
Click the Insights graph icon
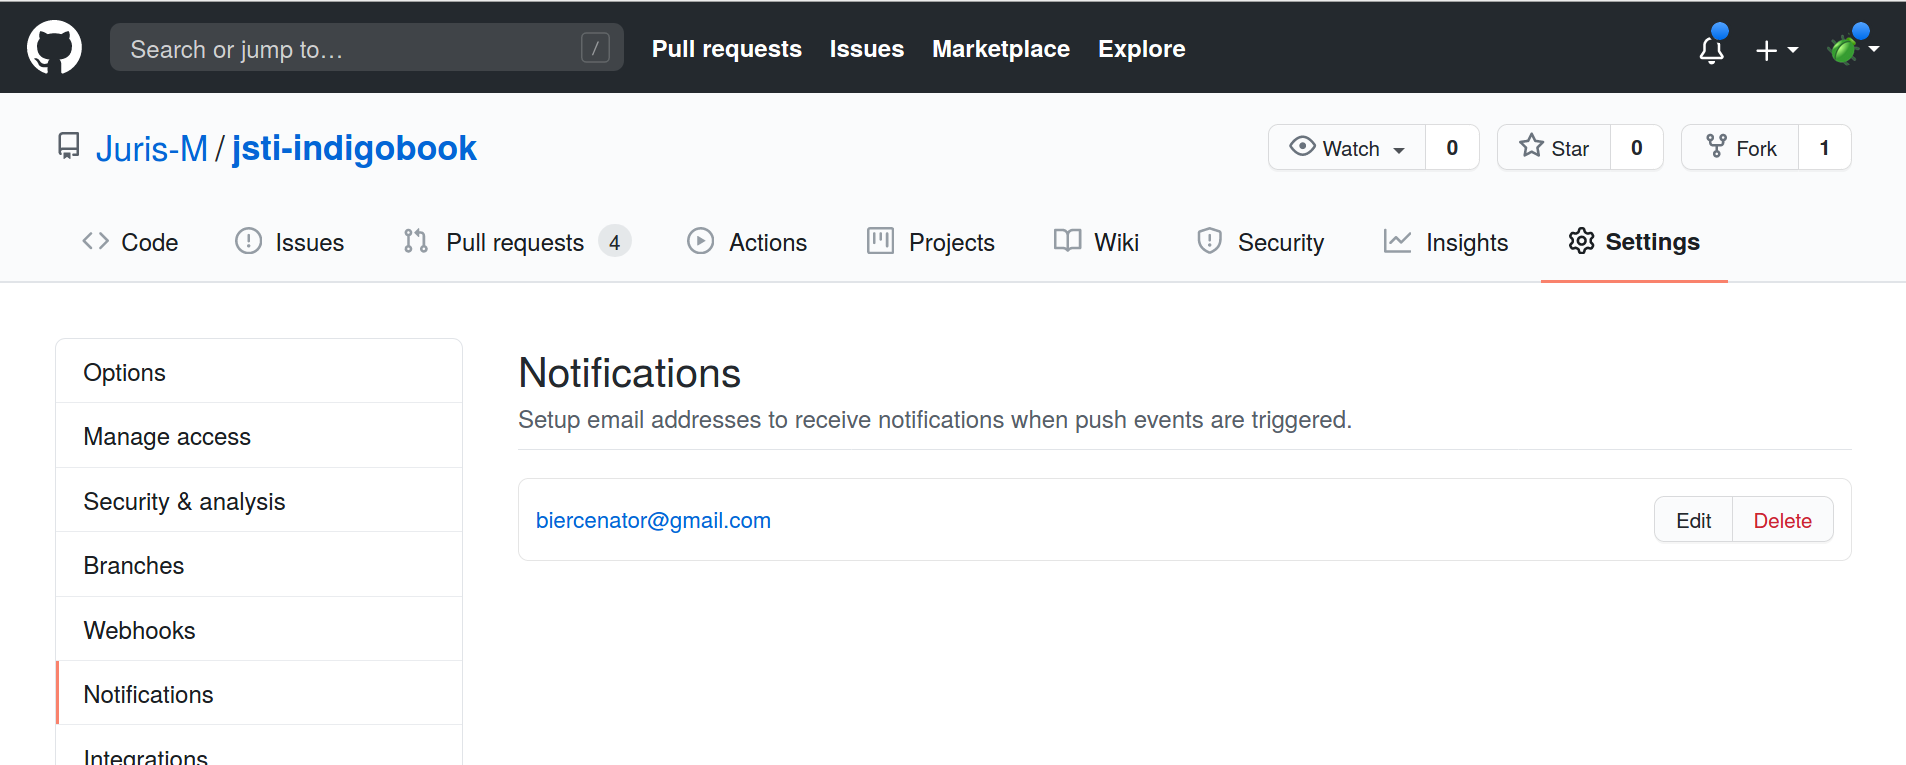pyautogui.click(x=1398, y=241)
